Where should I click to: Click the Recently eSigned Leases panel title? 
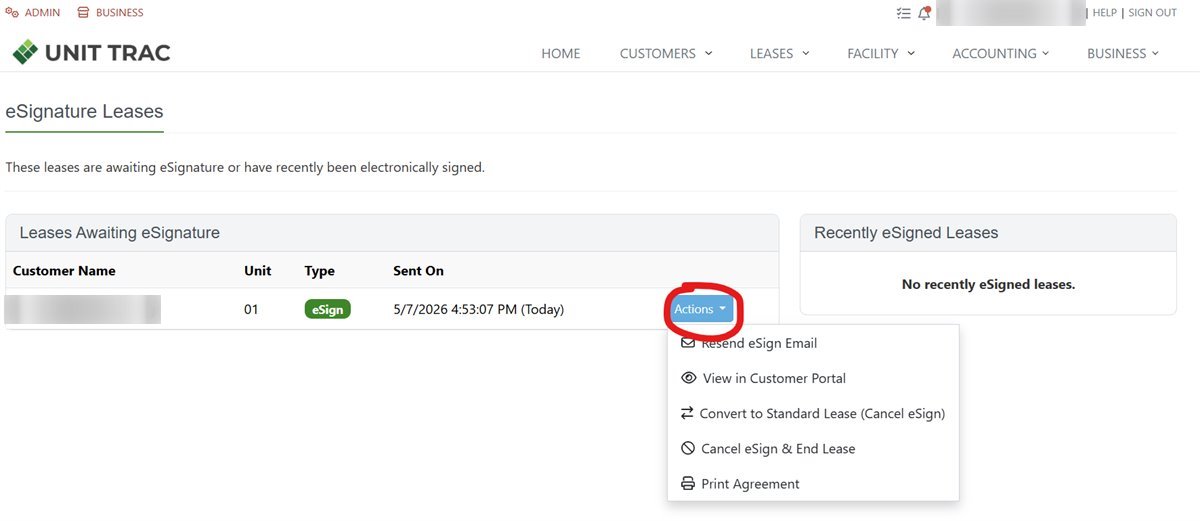[x=906, y=233]
